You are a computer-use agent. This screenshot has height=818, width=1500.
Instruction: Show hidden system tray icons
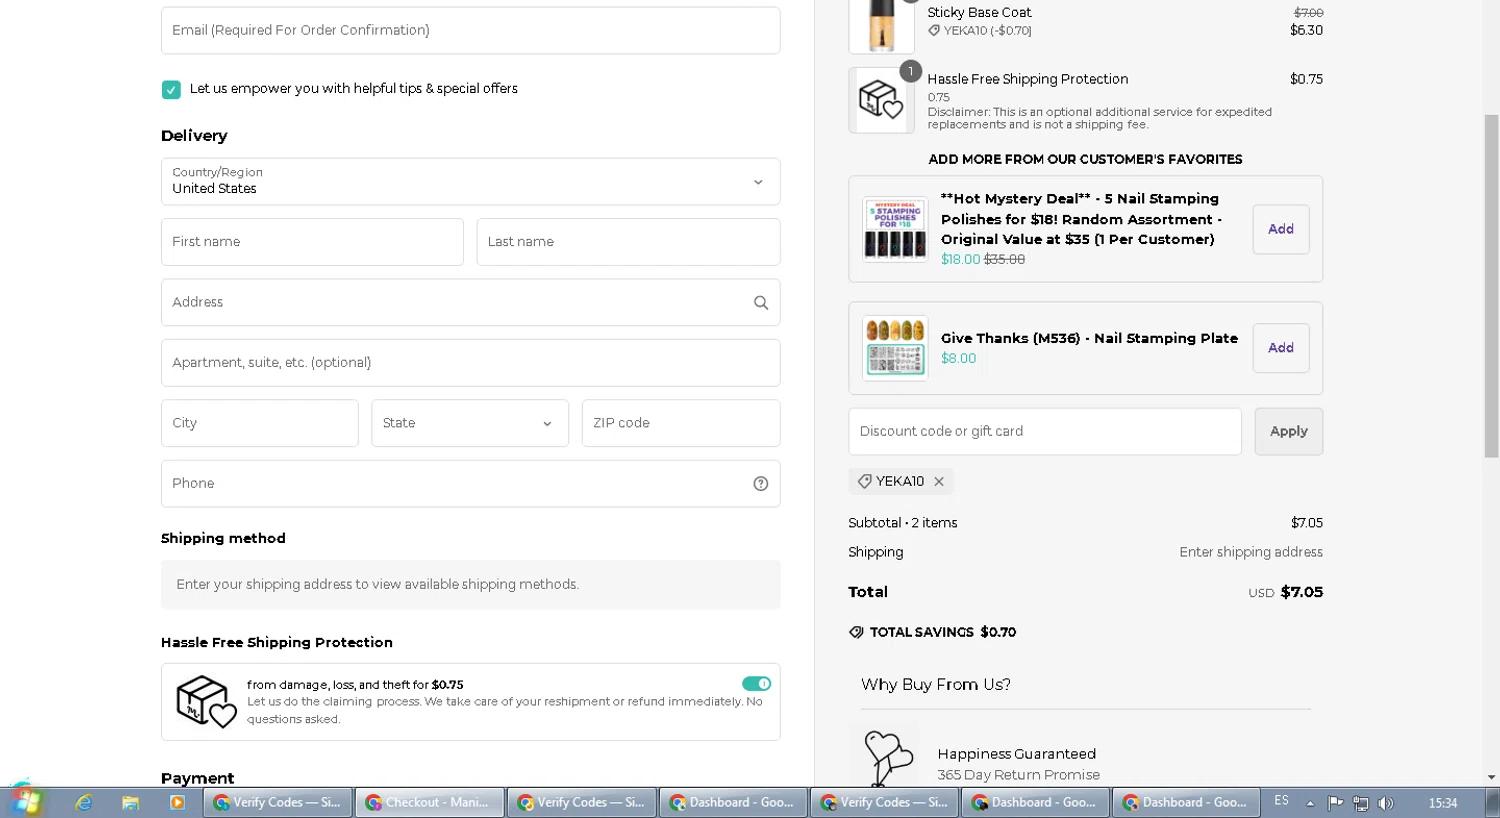pyautogui.click(x=1309, y=803)
